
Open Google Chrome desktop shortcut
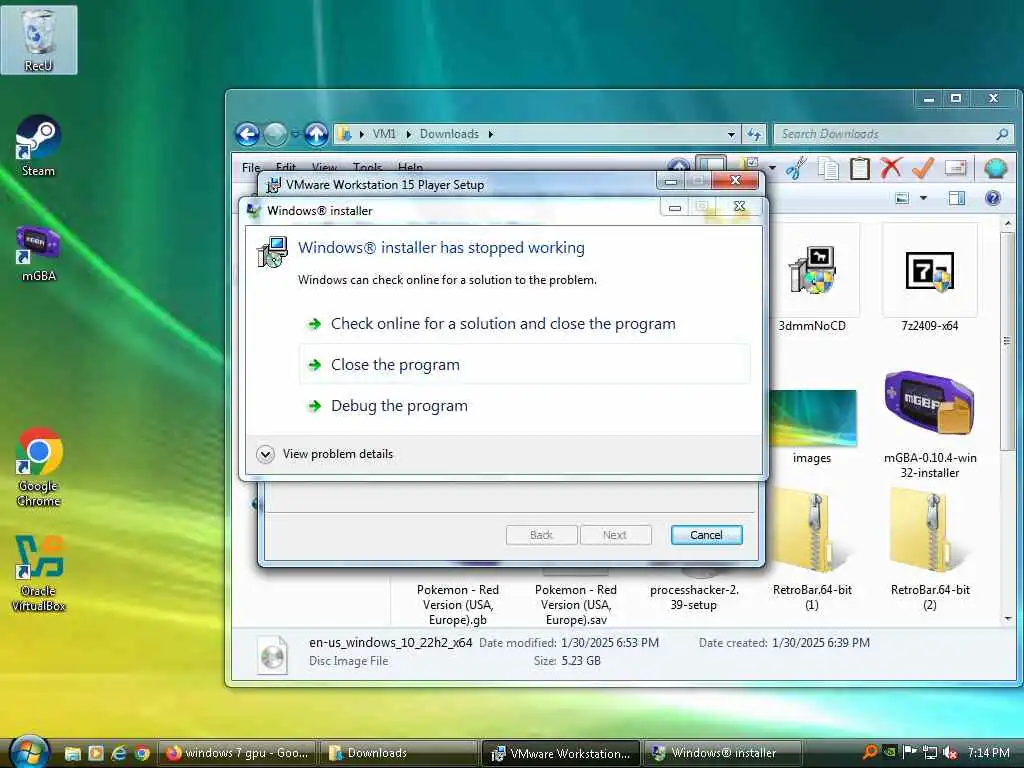[x=39, y=468]
